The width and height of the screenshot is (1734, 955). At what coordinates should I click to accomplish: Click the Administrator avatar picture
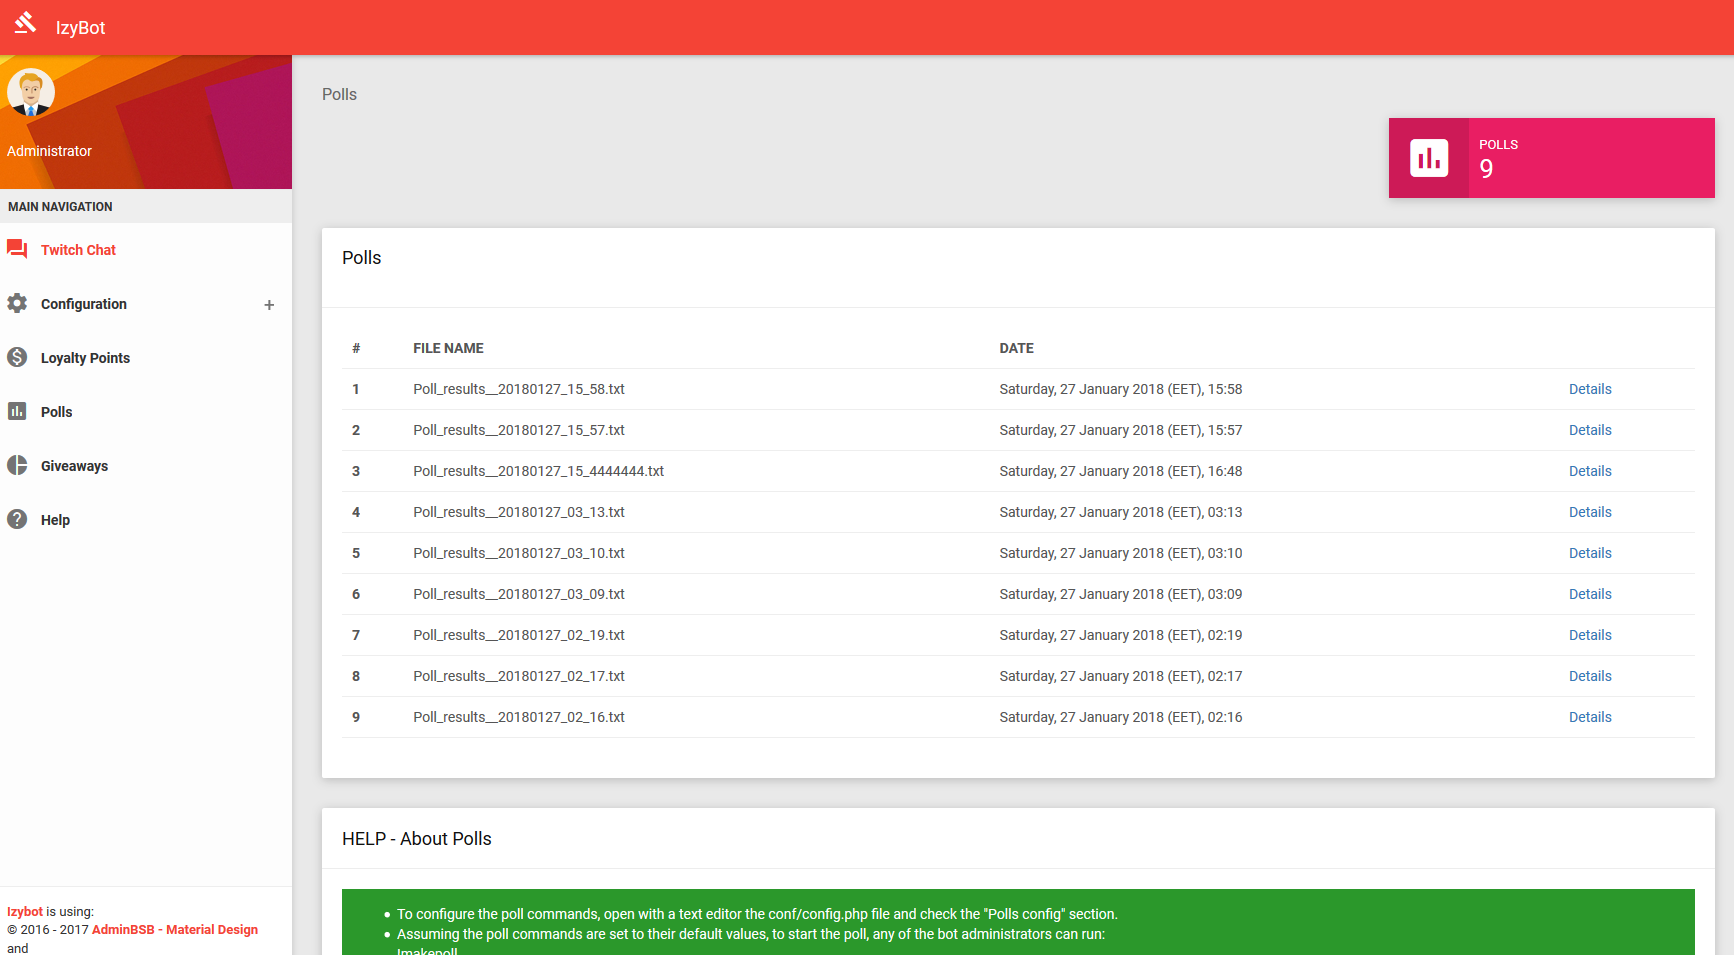[x=31, y=93]
